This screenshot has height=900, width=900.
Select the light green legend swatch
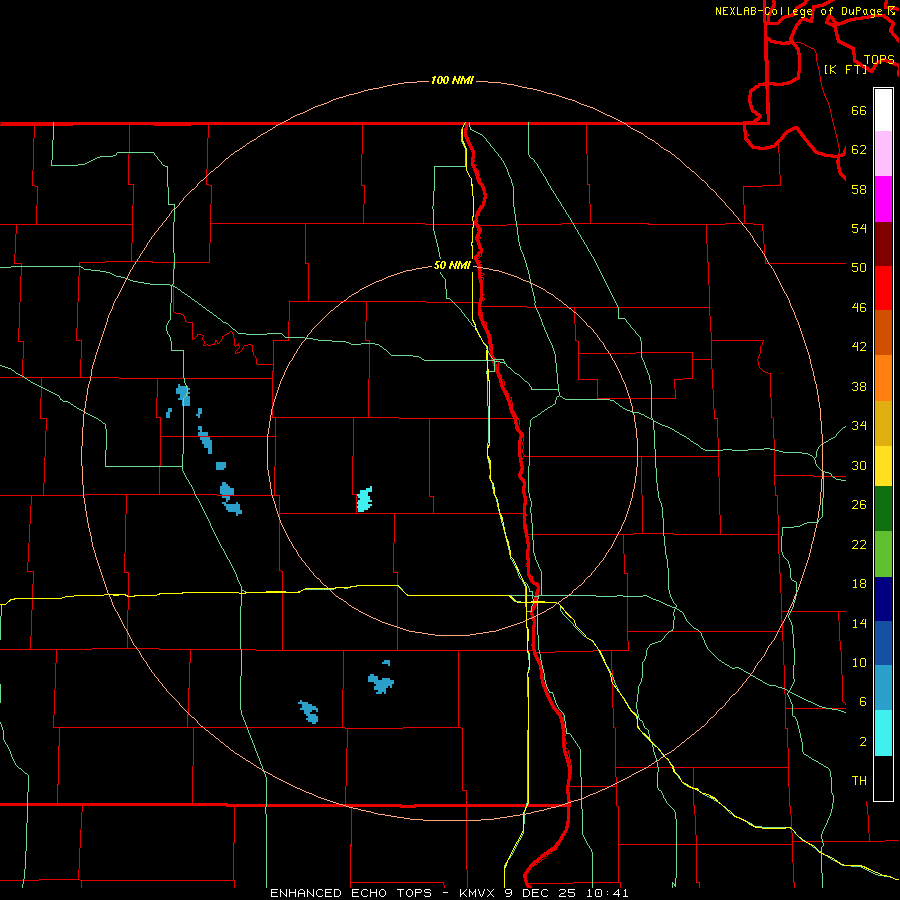[x=883, y=554]
